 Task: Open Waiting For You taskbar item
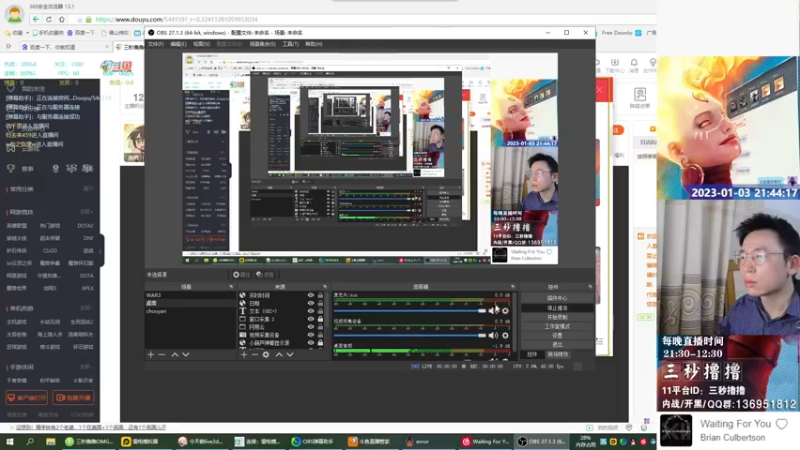[x=486, y=442]
